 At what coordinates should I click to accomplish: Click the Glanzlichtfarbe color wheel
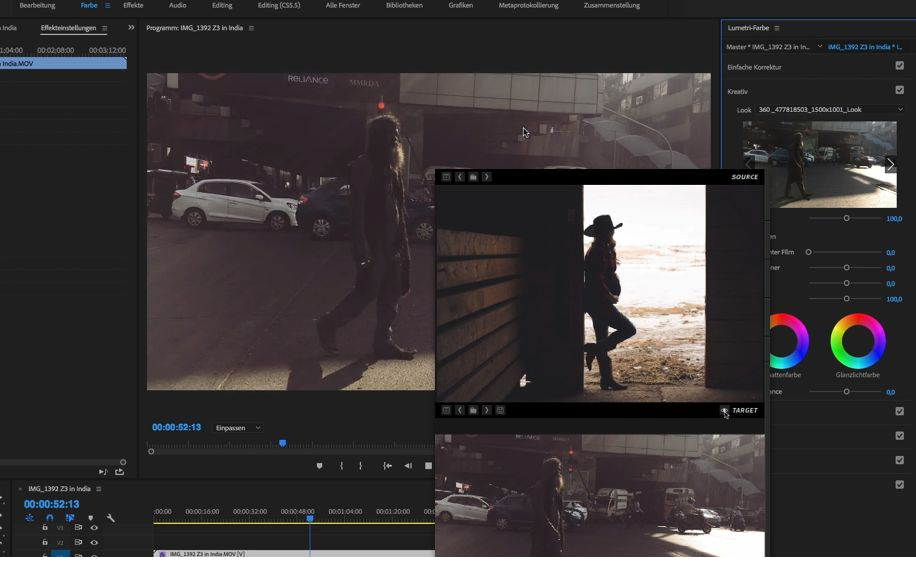point(858,341)
